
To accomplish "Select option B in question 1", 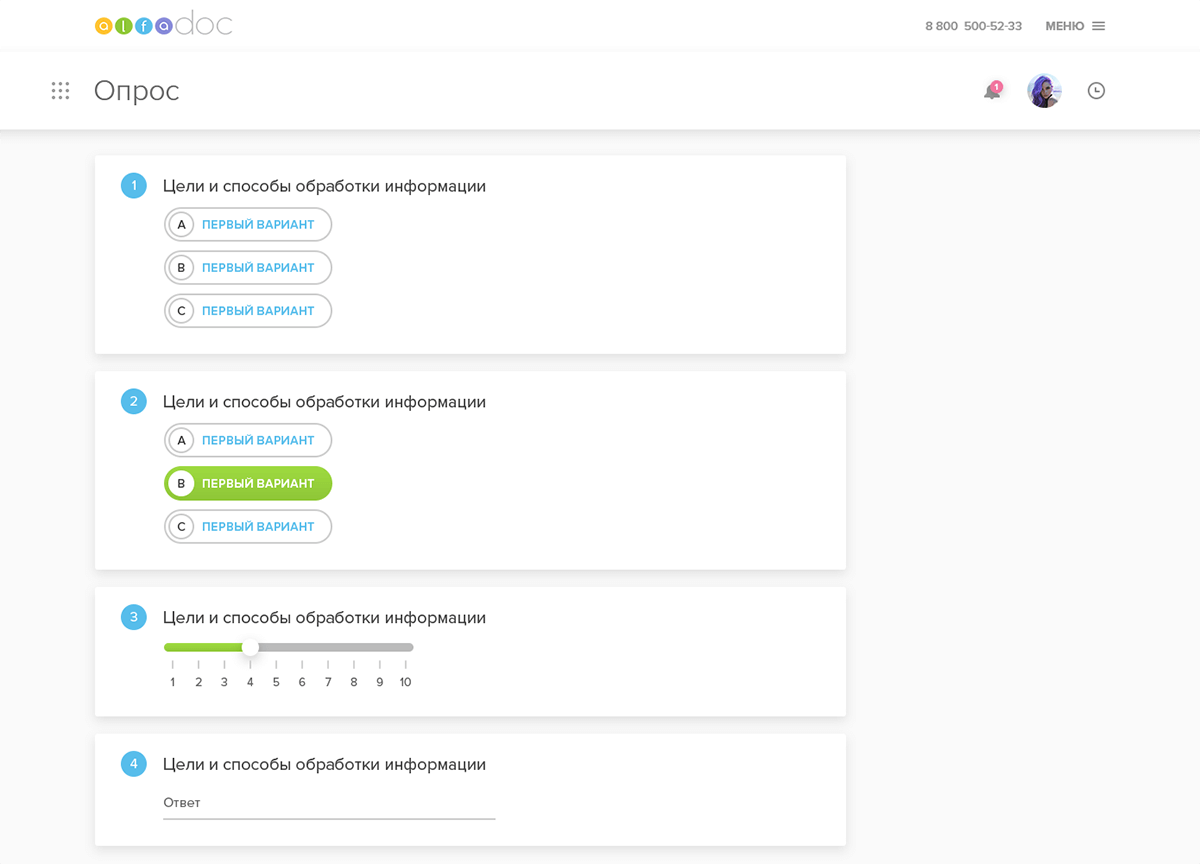I will click(x=248, y=268).
